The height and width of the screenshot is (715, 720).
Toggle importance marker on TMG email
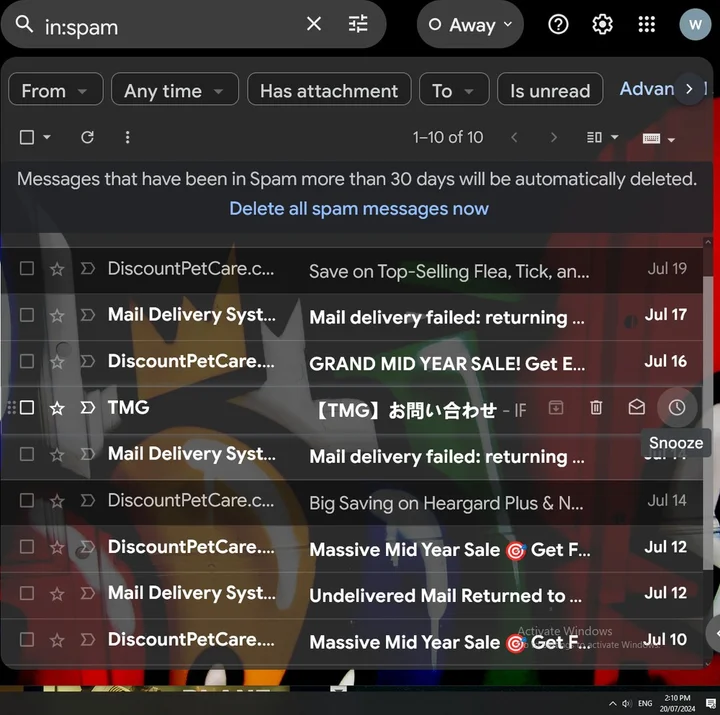87,407
